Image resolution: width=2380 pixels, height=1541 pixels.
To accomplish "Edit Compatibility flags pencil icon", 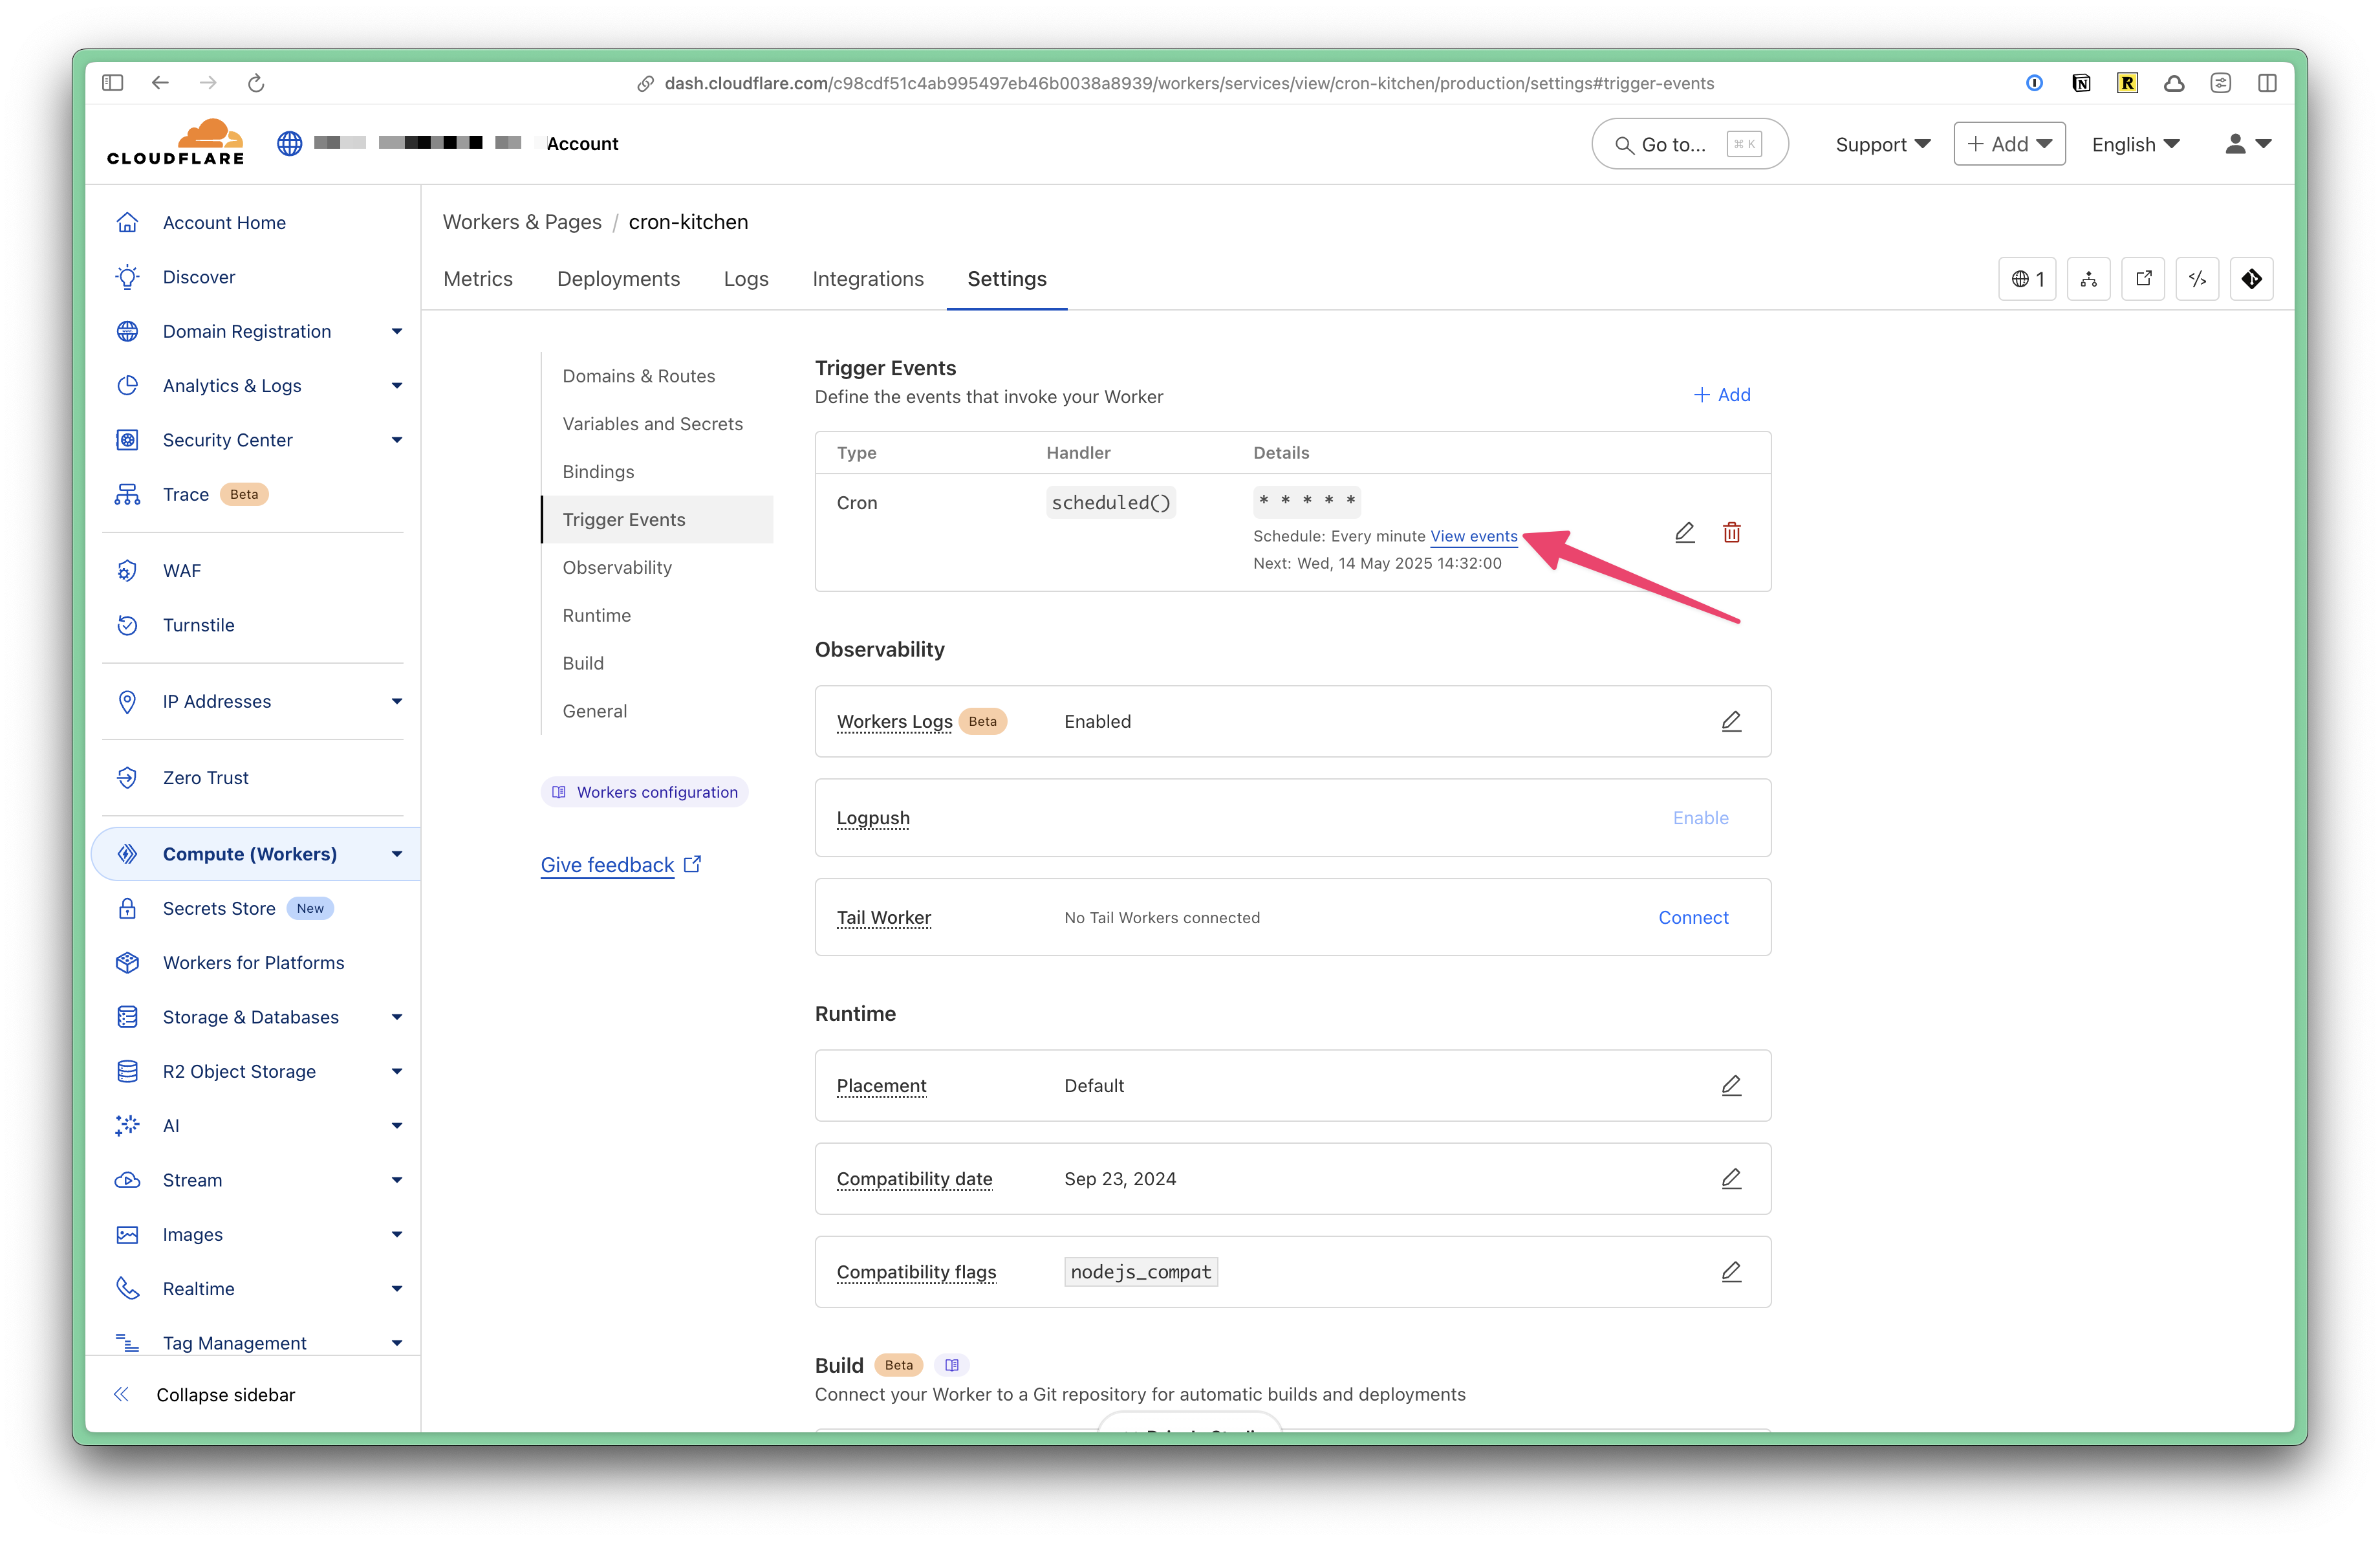I will click(x=1730, y=1271).
